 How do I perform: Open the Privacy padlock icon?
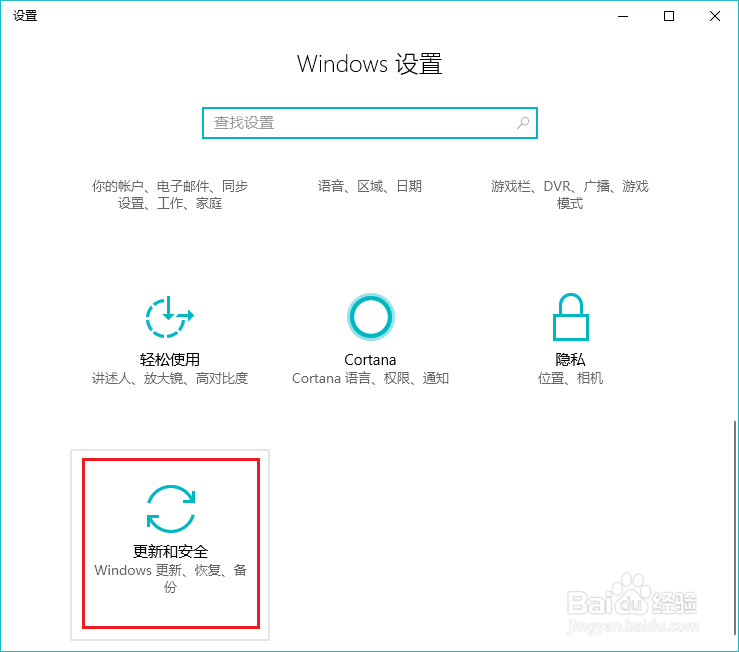[x=570, y=317]
